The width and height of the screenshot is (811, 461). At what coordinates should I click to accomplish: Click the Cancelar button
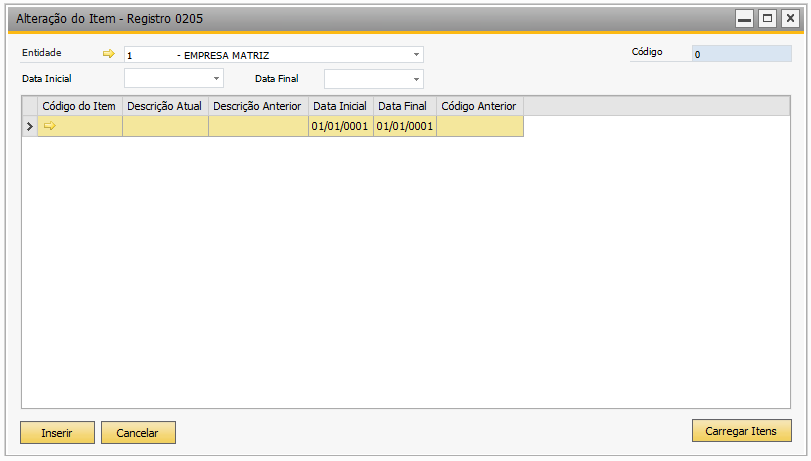pos(138,433)
